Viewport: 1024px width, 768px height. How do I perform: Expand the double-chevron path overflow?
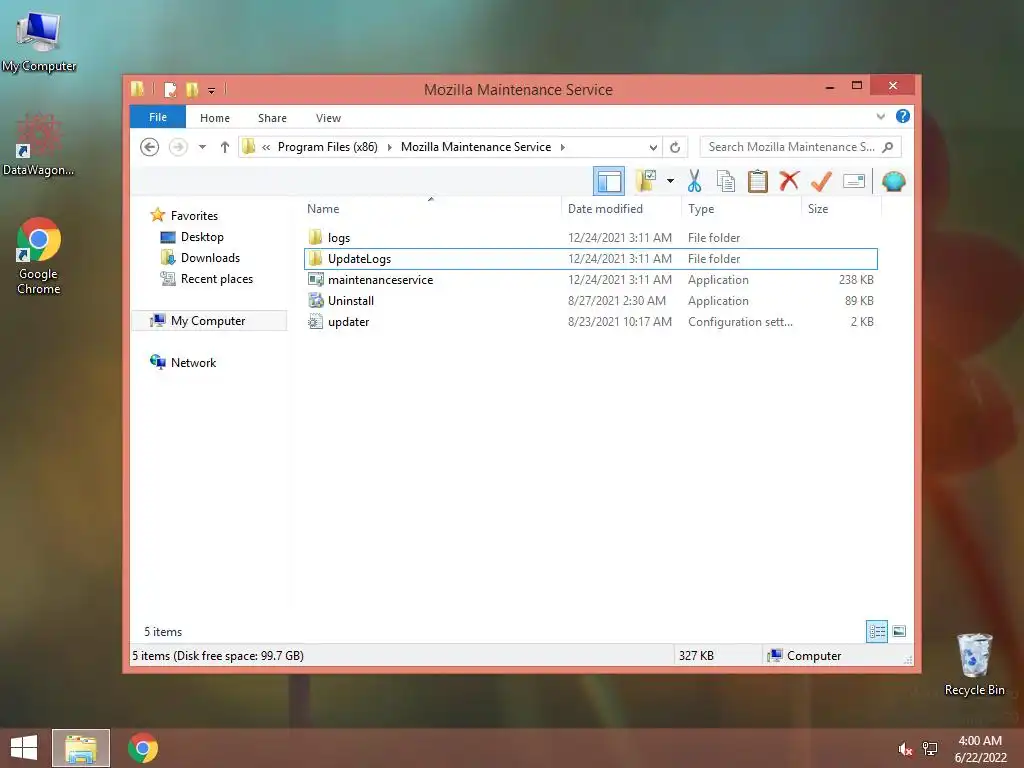coord(266,147)
